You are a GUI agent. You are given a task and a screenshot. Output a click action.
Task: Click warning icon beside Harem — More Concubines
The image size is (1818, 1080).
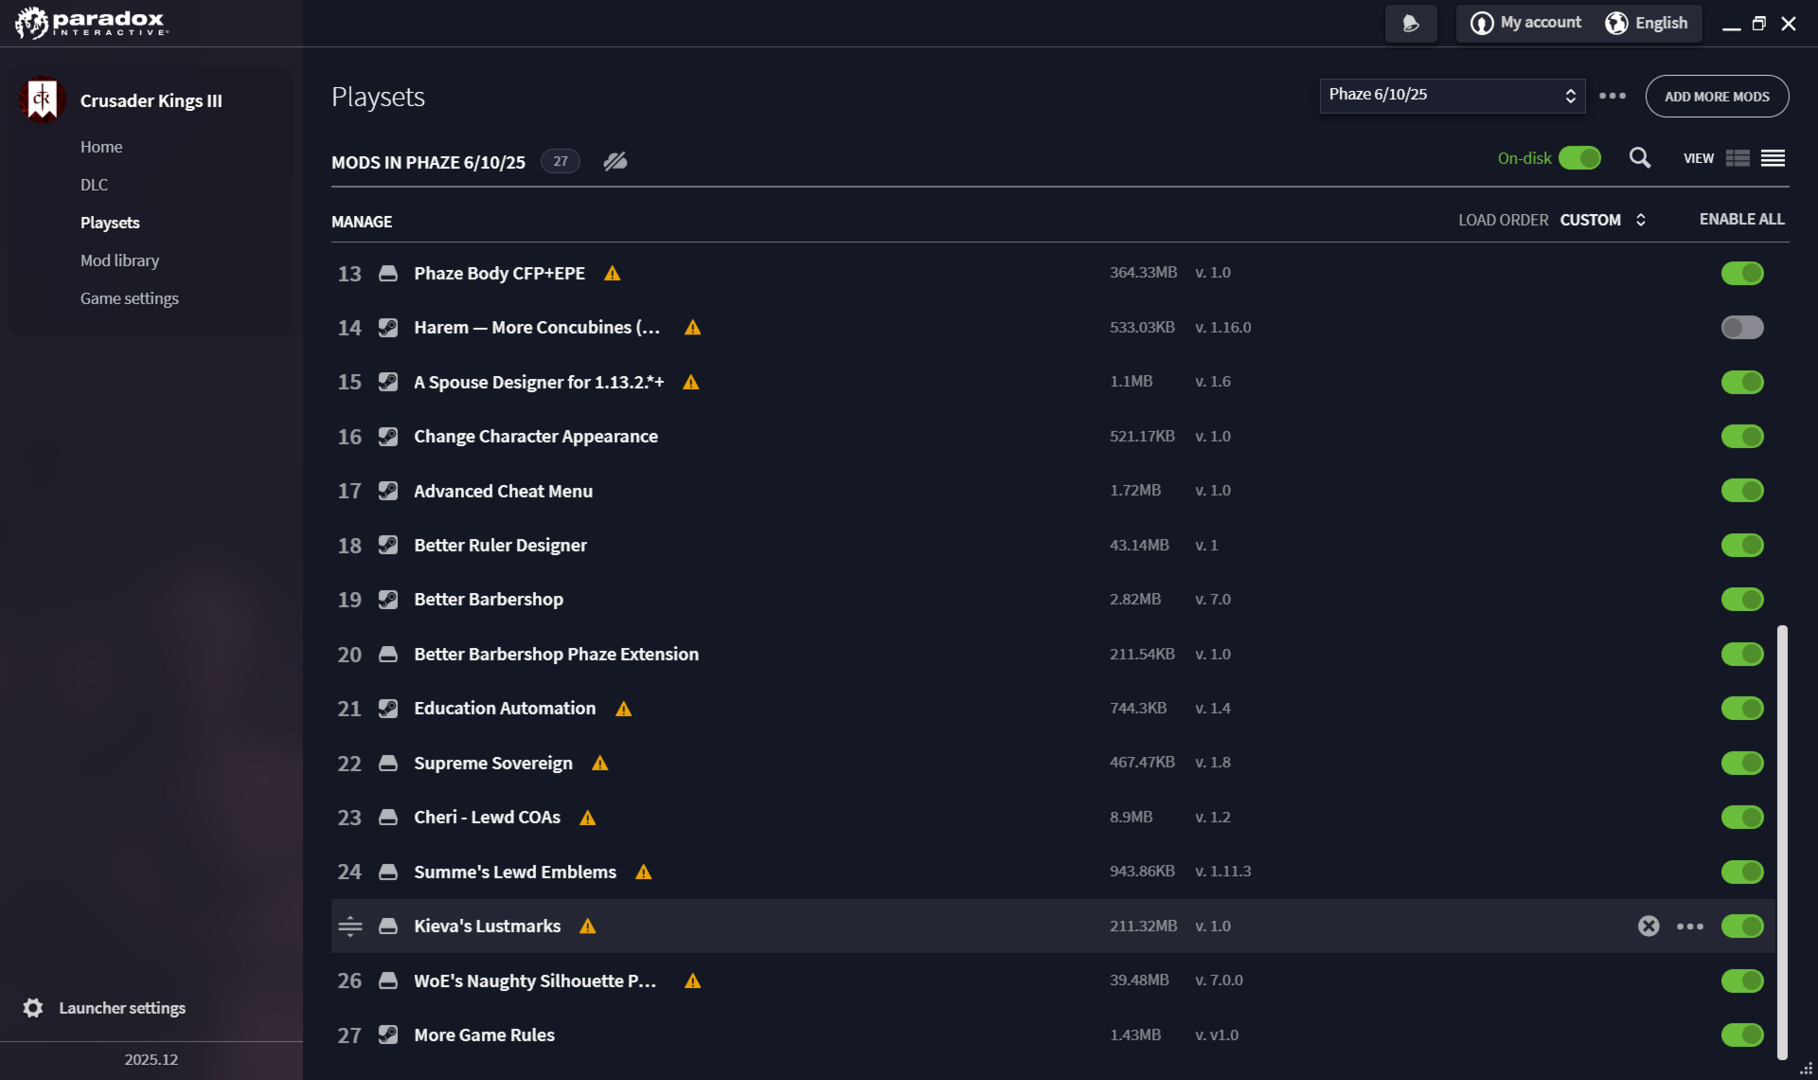[693, 327]
